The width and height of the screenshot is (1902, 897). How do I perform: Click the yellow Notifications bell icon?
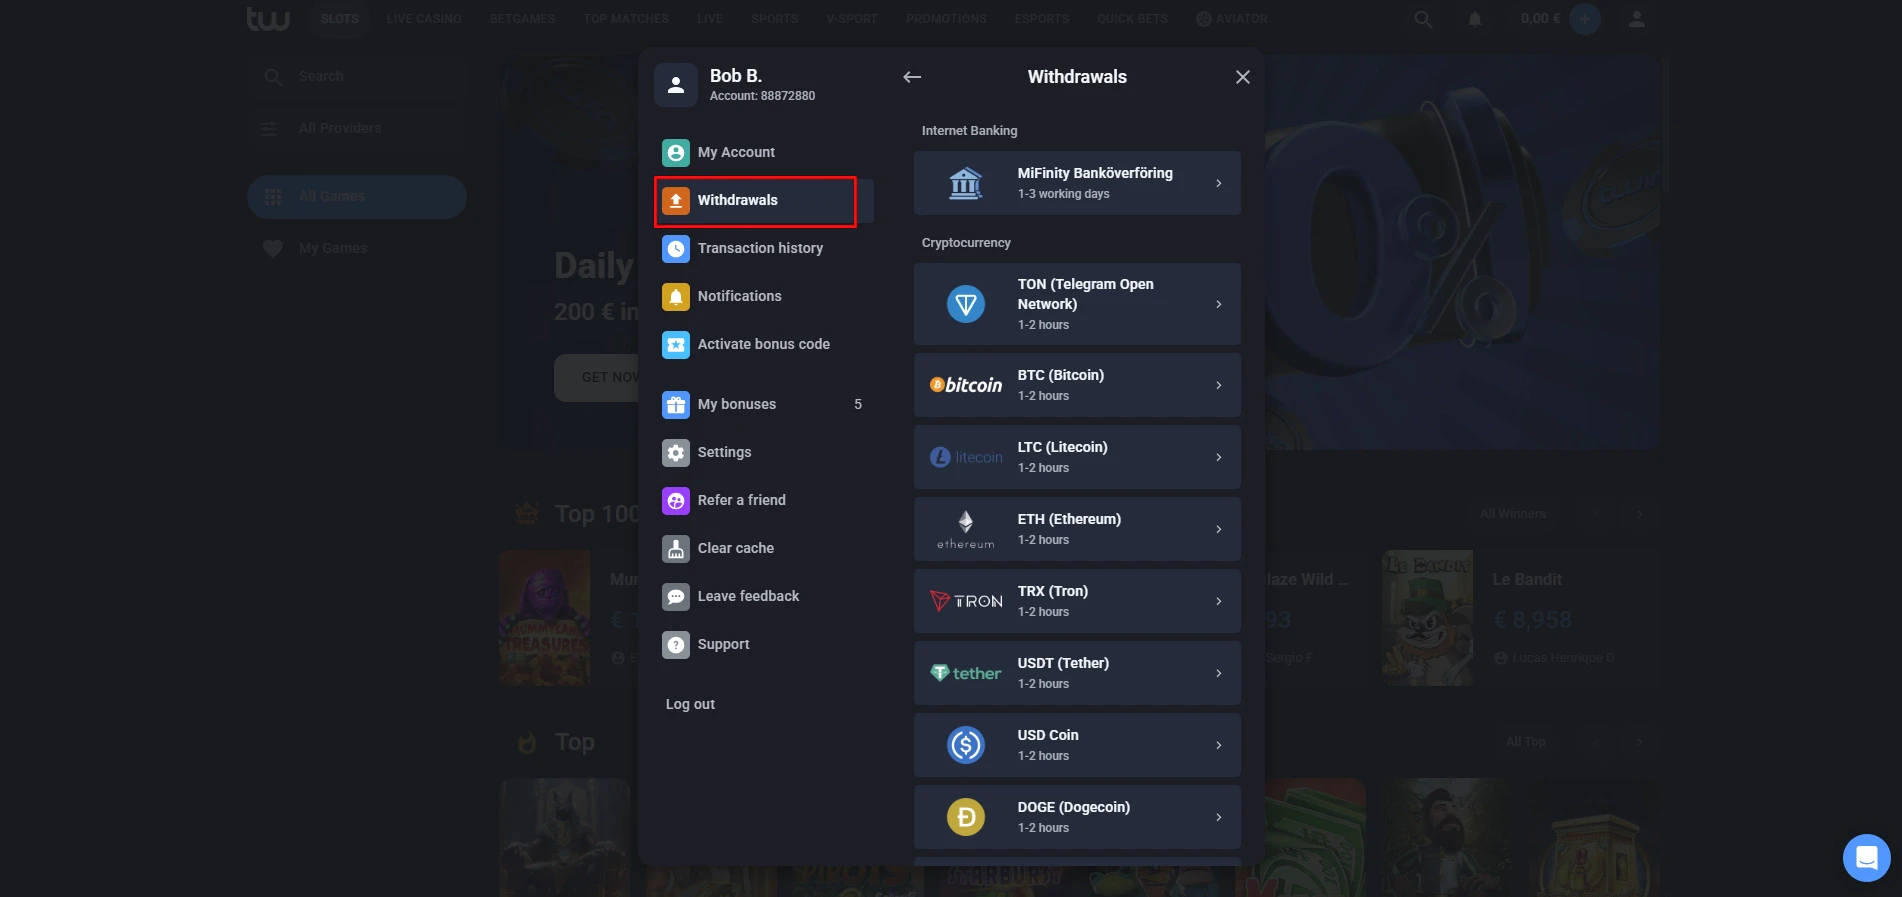coord(676,297)
